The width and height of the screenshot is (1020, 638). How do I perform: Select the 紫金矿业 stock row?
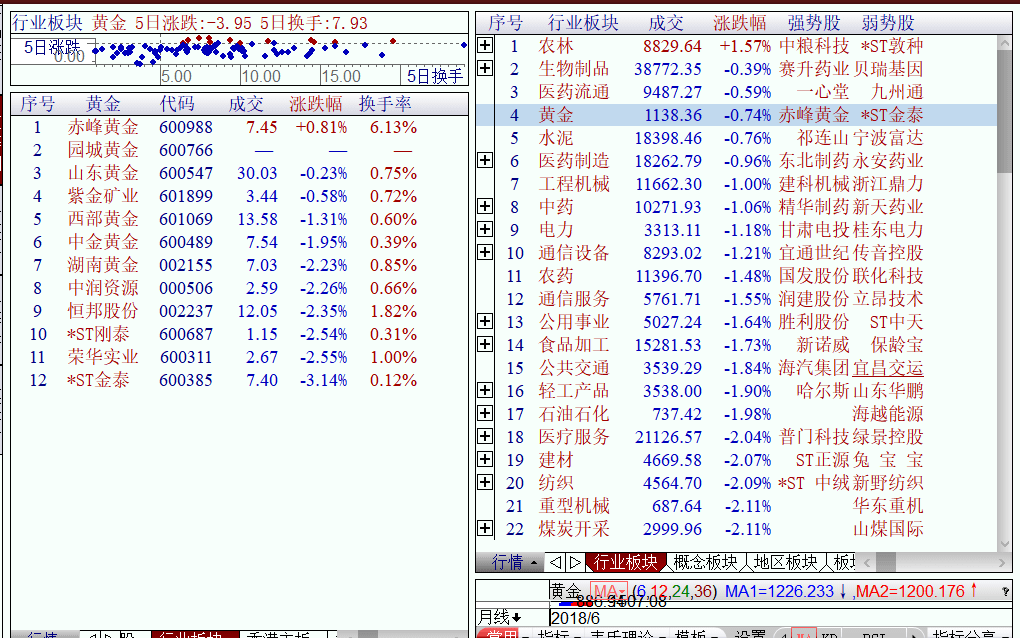239,196
